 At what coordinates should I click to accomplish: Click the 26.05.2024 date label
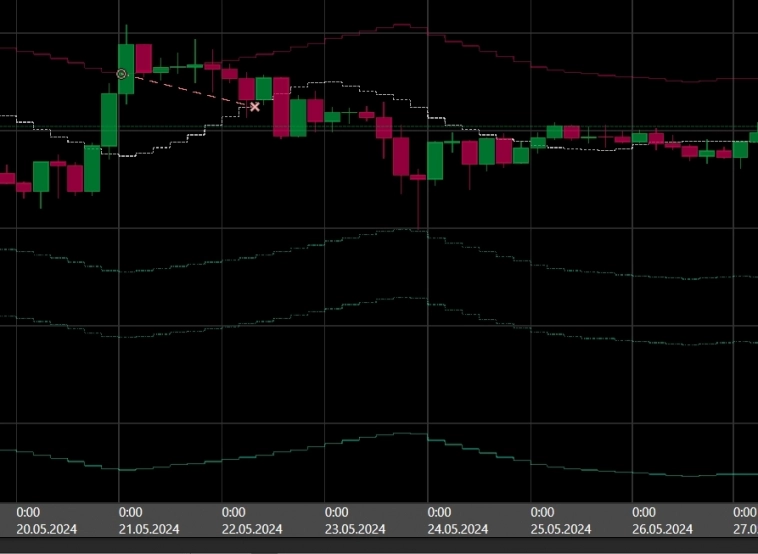click(x=664, y=529)
